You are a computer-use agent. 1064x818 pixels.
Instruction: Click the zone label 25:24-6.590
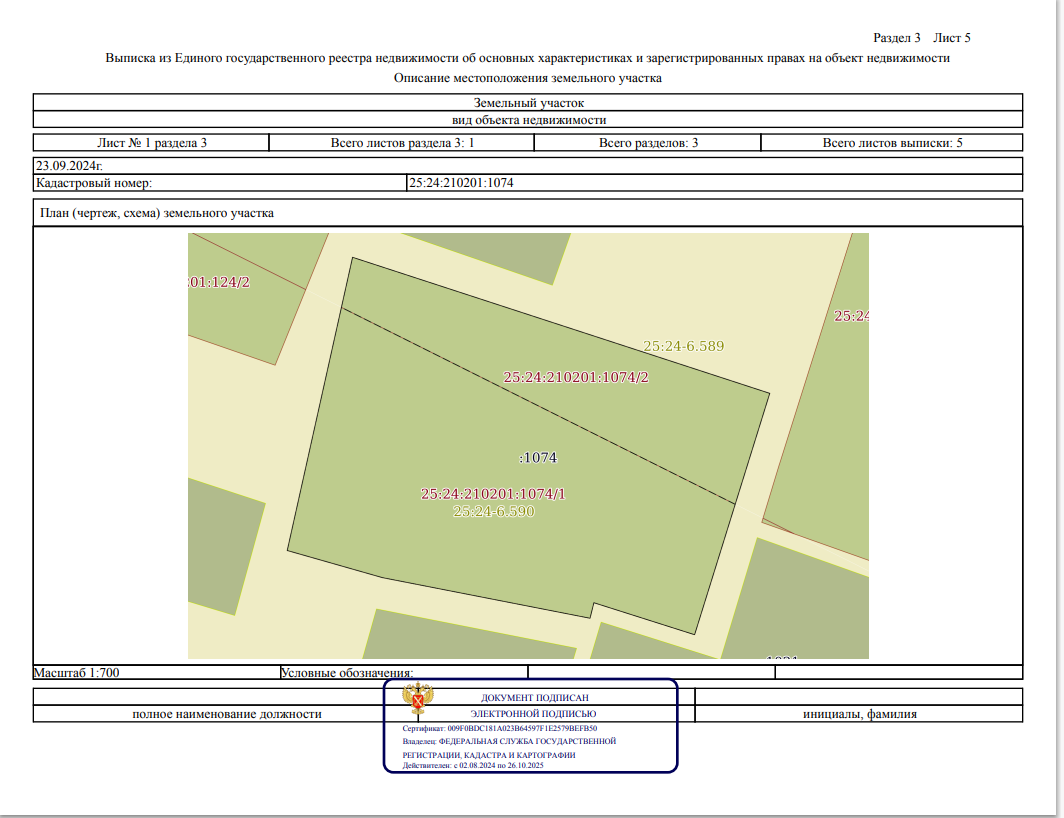coord(494,511)
